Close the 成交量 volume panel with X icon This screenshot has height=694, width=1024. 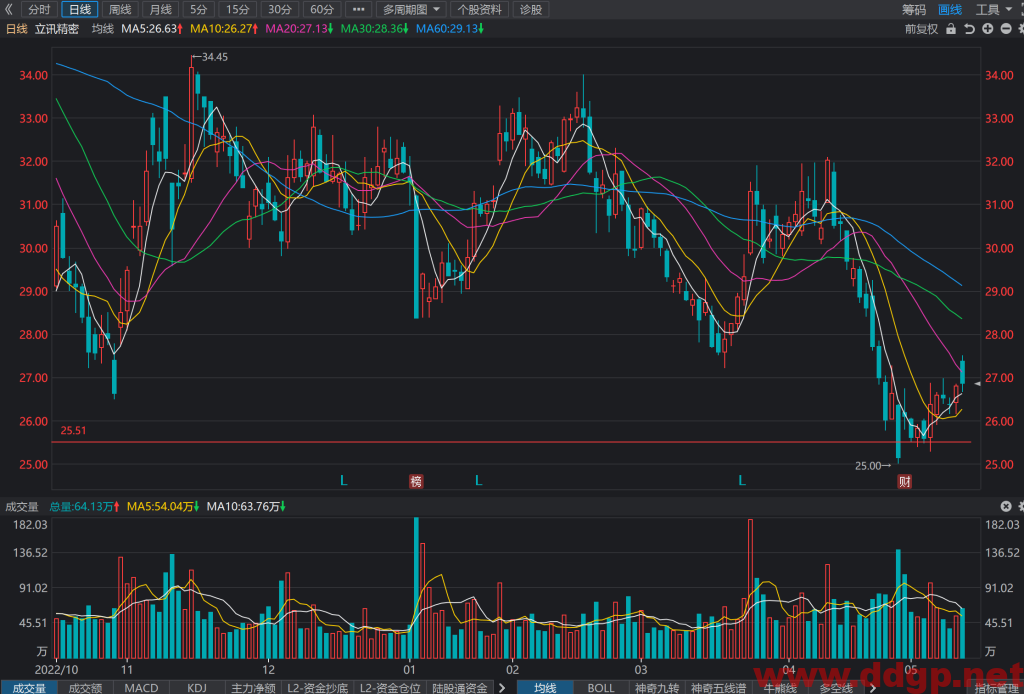[1006, 506]
